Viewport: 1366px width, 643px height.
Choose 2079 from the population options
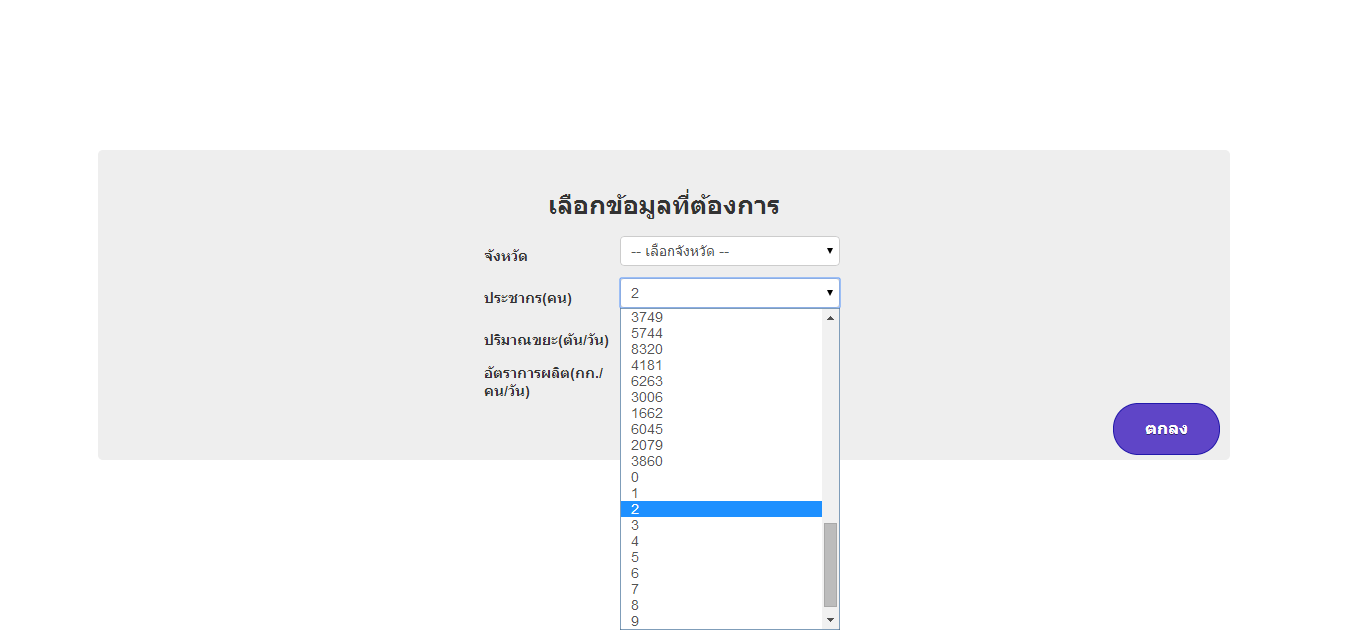pos(721,445)
